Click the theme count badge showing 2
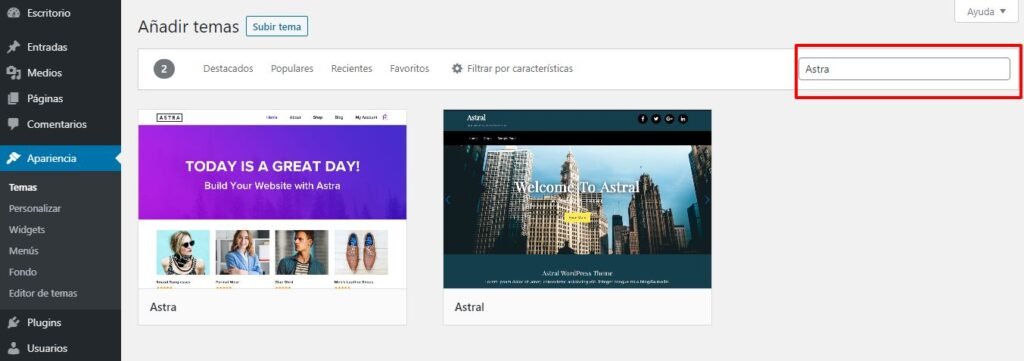The image size is (1024, 361). 164,69
